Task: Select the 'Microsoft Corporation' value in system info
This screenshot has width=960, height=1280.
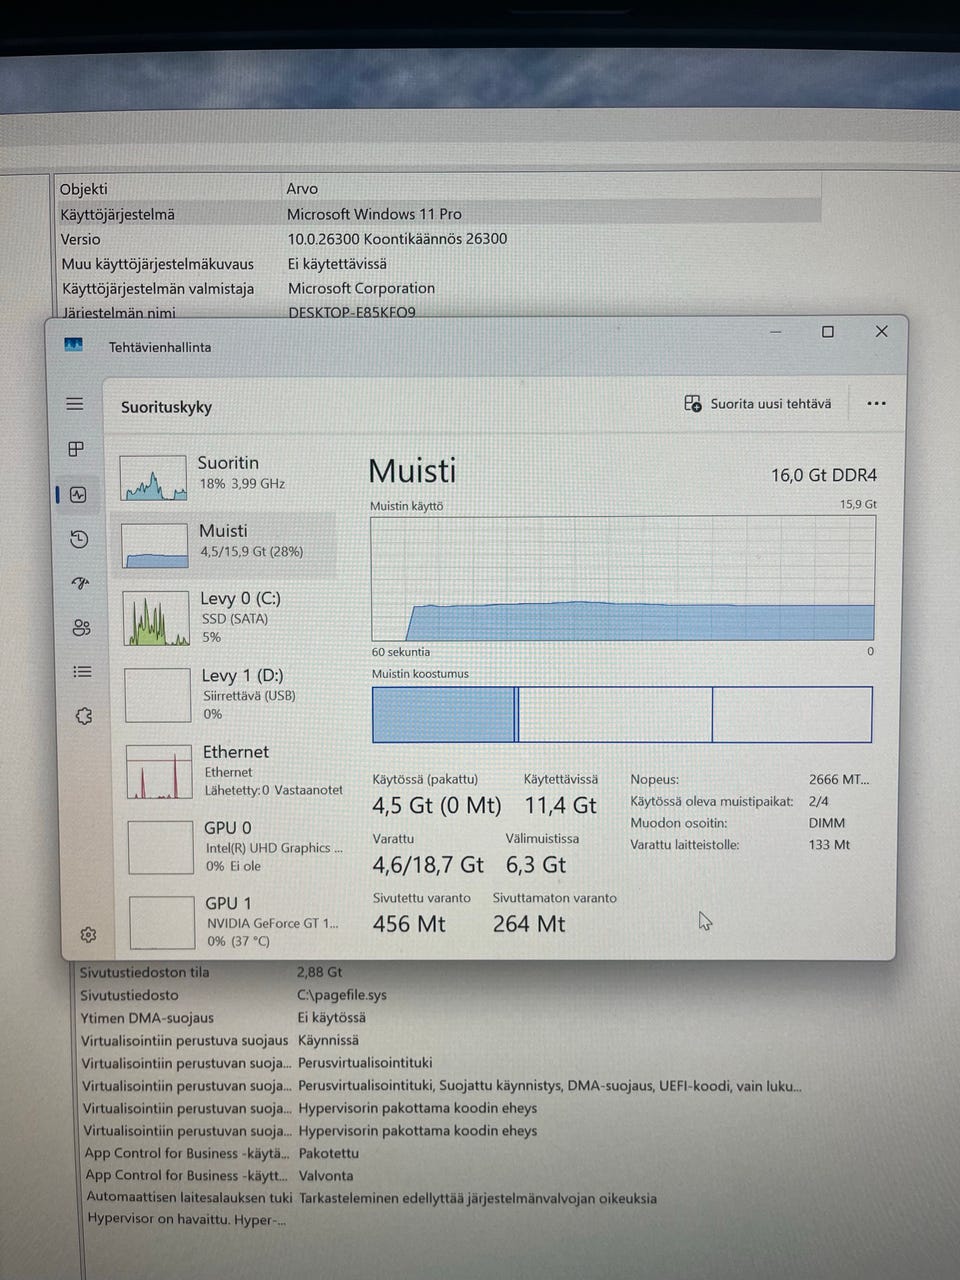Action: [361, 288]
